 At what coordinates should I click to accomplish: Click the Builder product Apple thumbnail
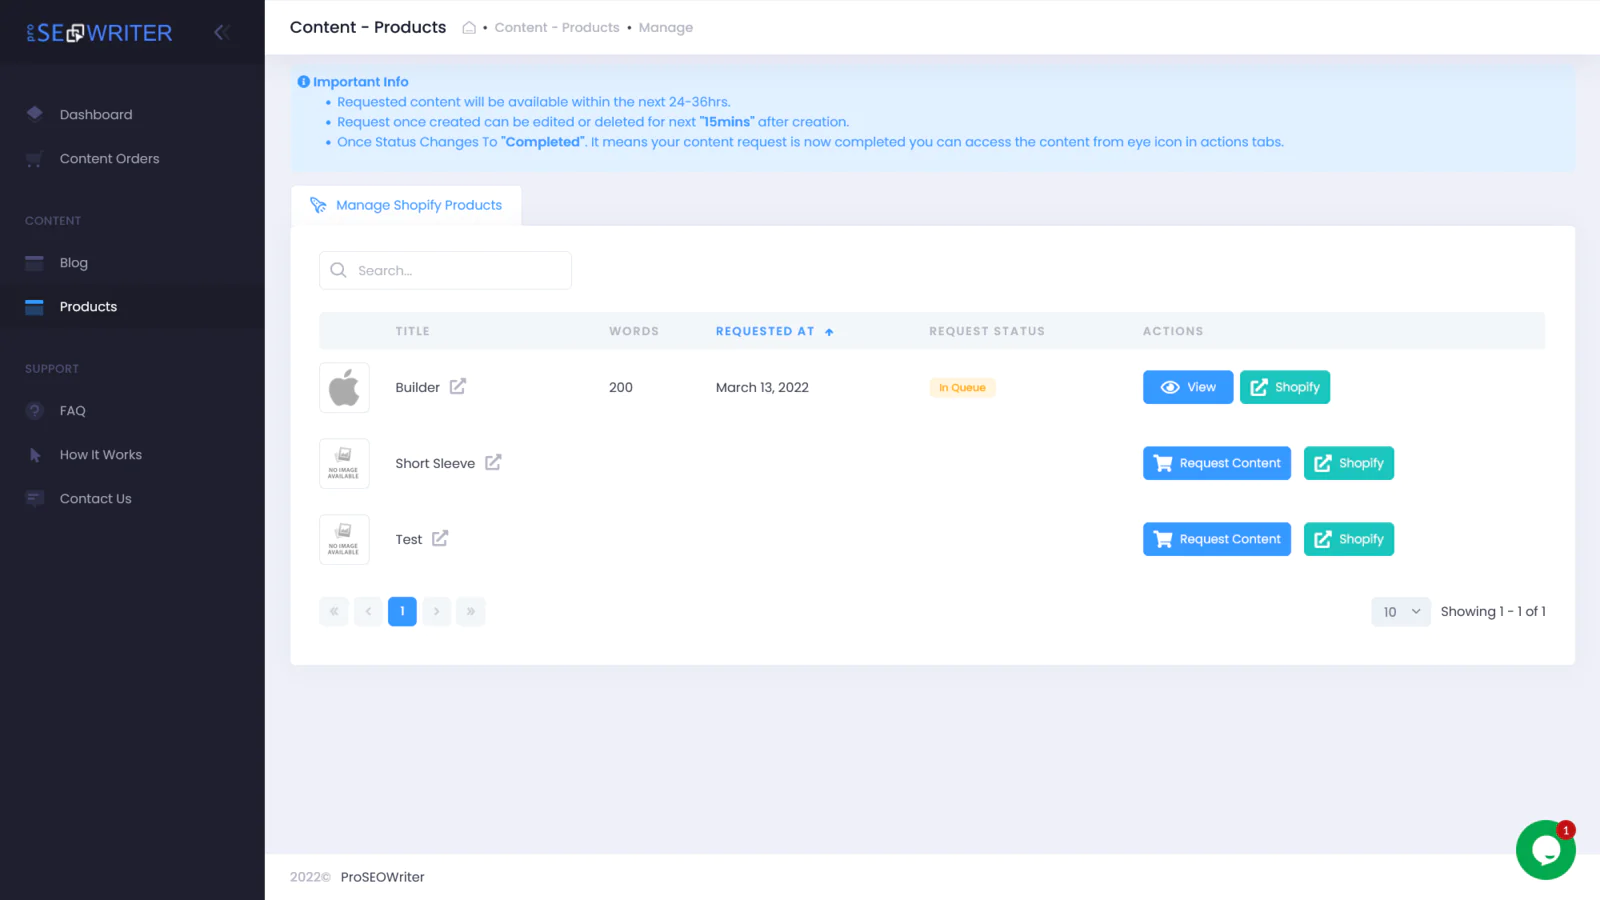click(x=344, y=387)
